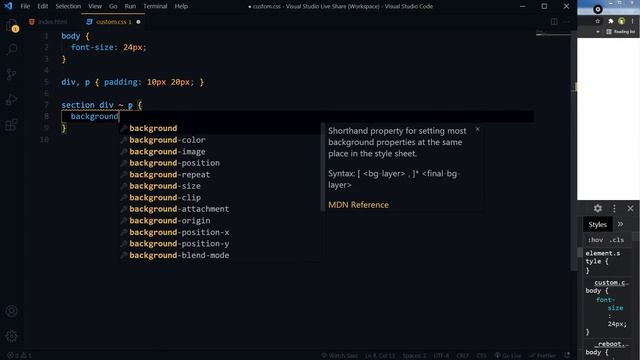Expand more DevTools tabs chevron
640x360 pixels.
tap(620, 224)
